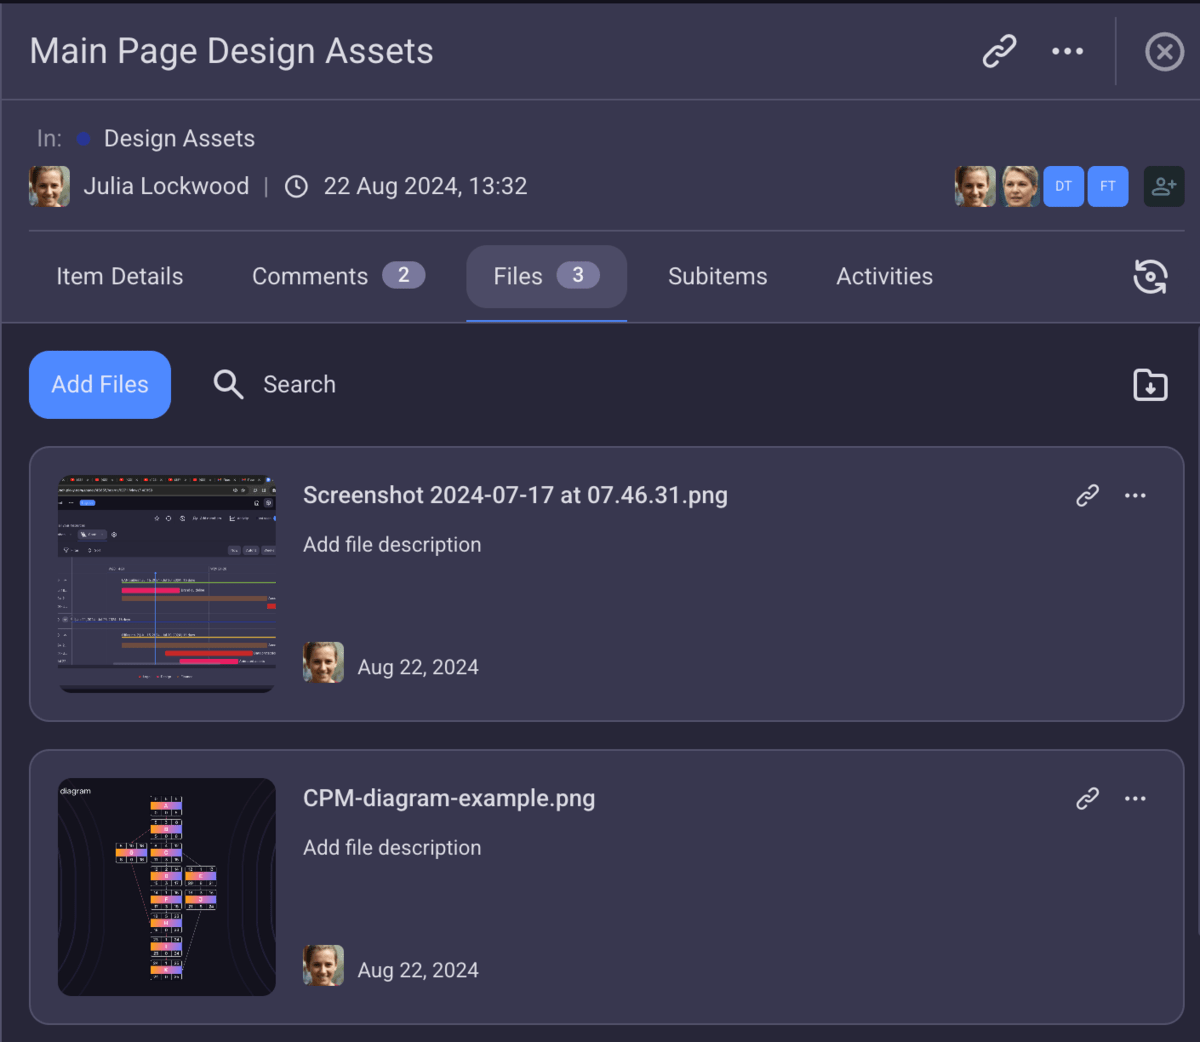Copy the item link icon in the header
1200x1042 pixels.
click(999, 51)
